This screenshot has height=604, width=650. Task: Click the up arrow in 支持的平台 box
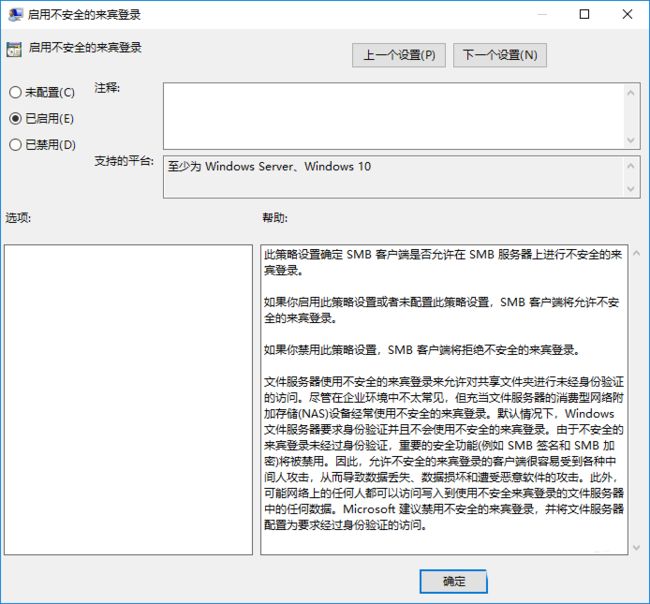point(631,166)
